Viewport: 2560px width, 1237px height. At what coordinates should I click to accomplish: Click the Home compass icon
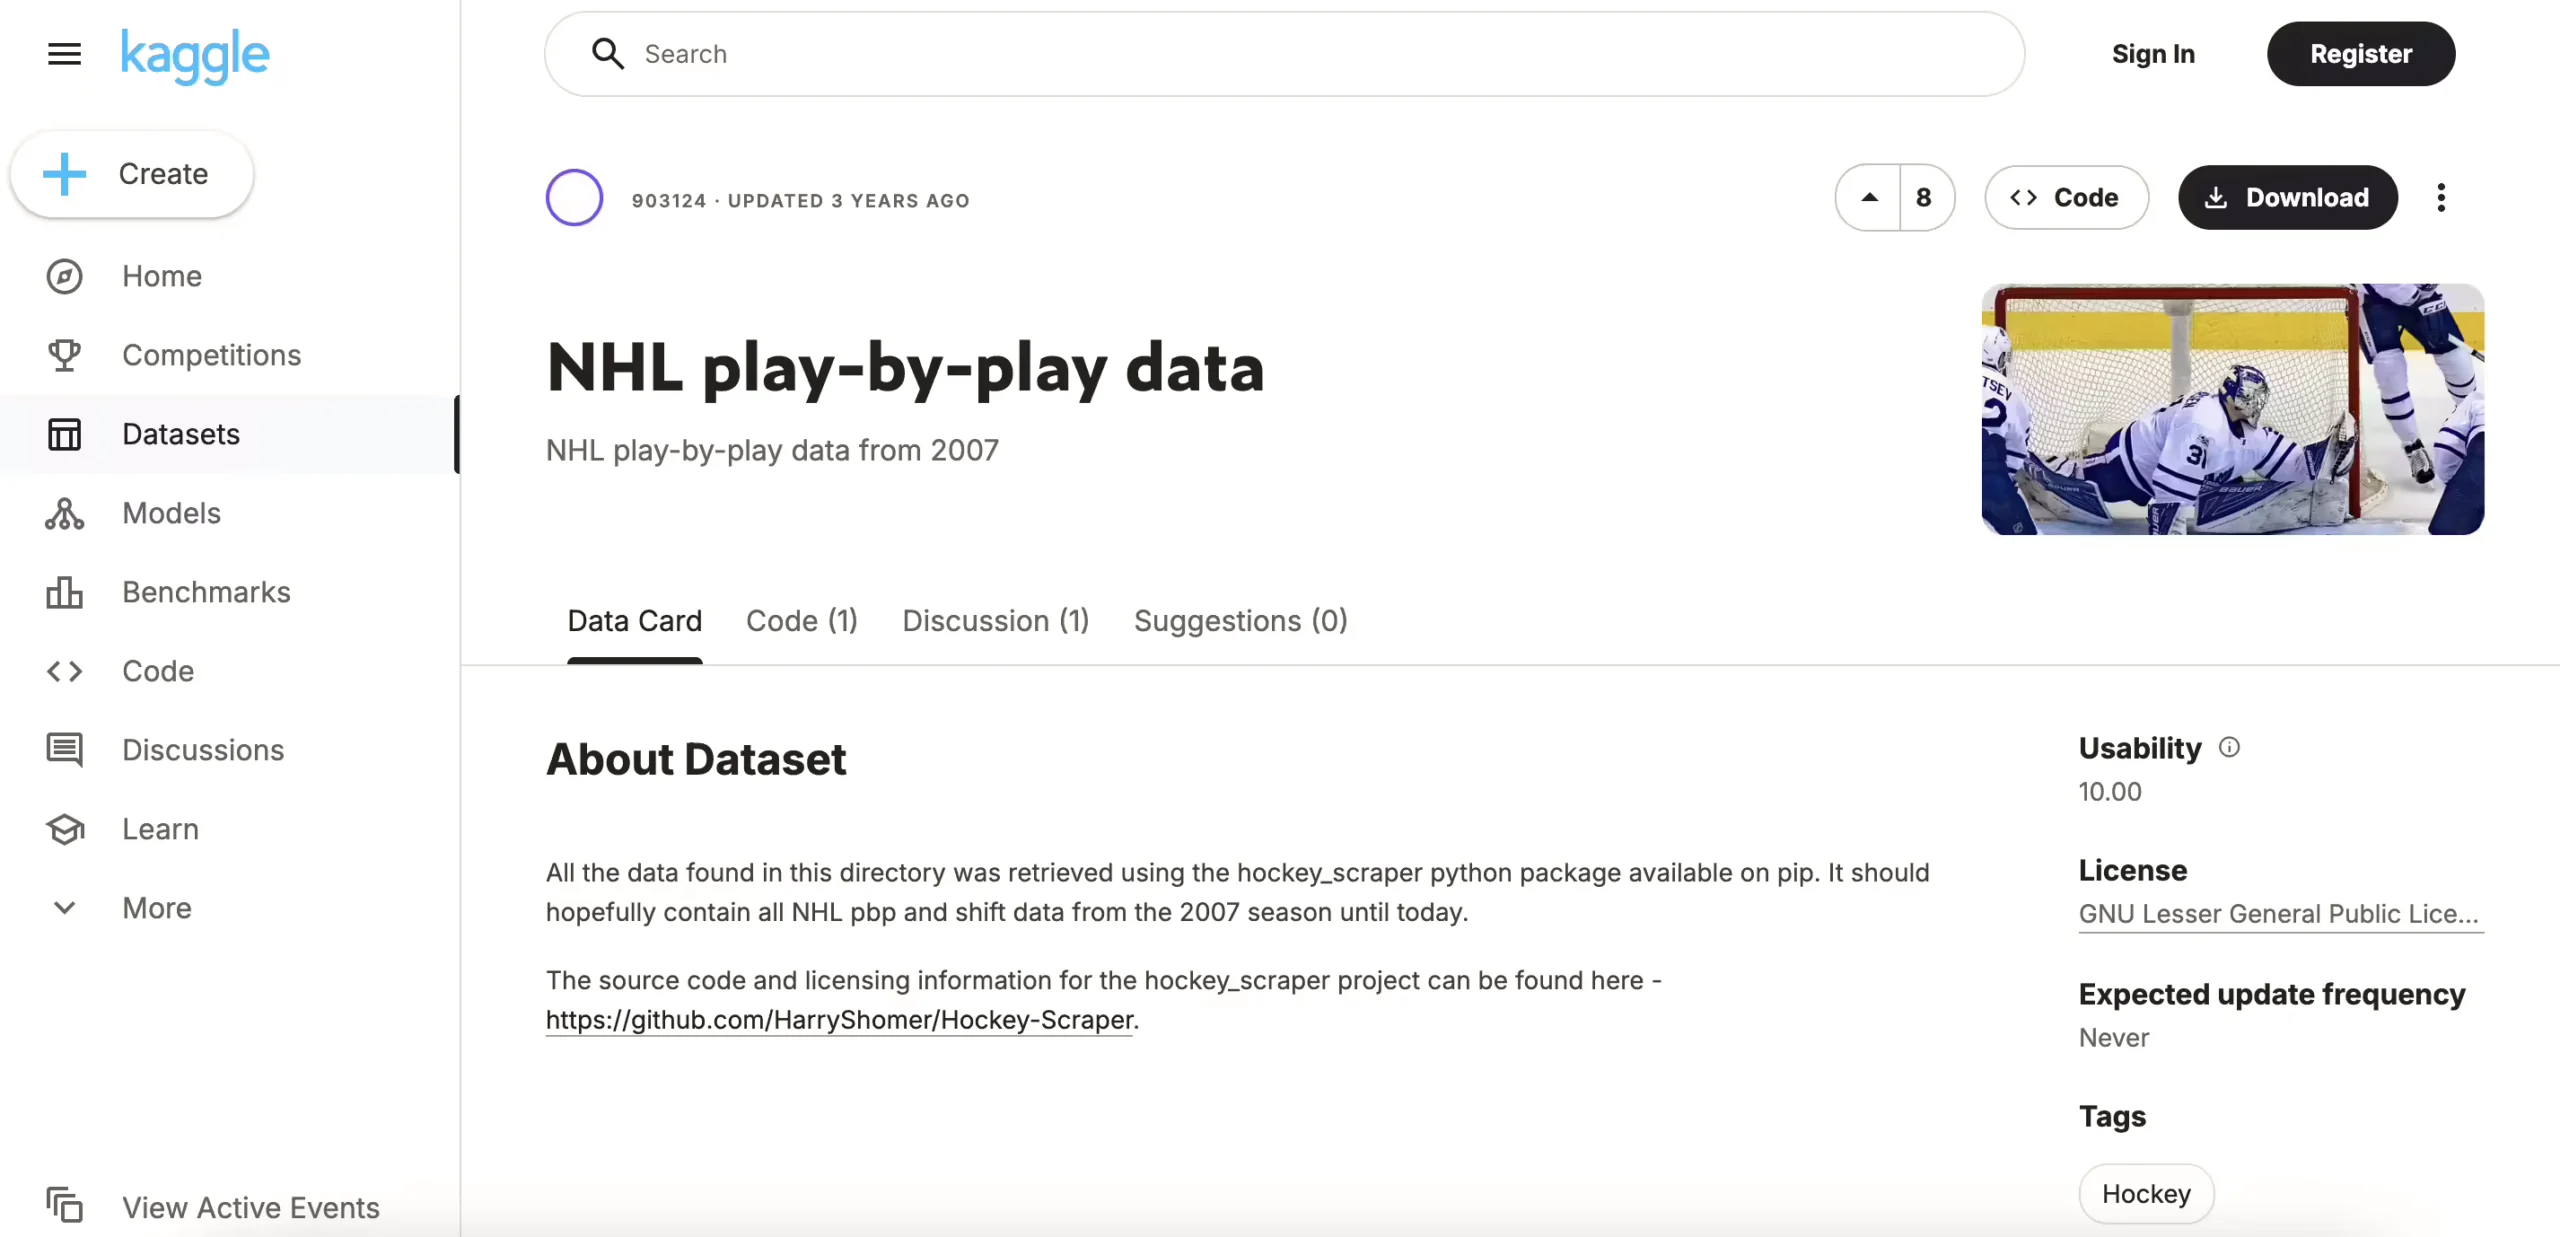[65, 276]
